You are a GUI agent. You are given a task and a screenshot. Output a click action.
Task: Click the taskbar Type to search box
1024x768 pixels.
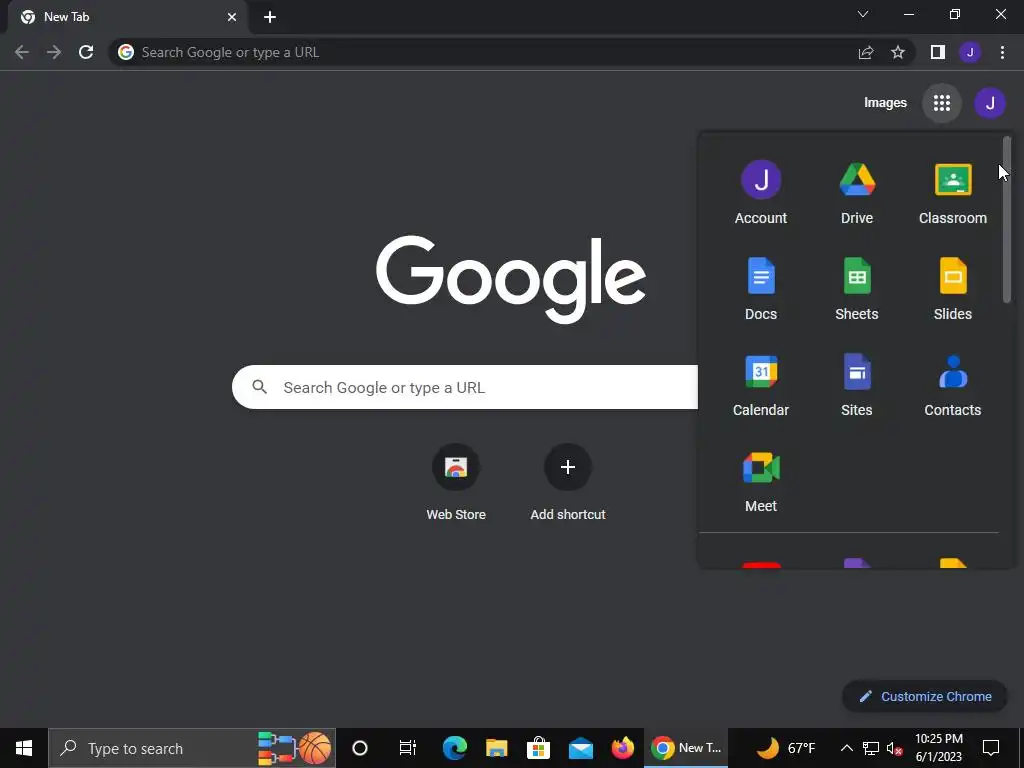[192, 748]
